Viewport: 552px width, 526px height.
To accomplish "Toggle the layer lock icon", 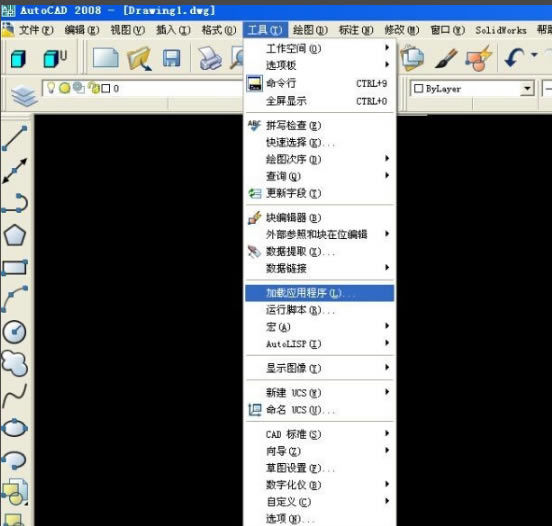I will [x=94, y=88].
